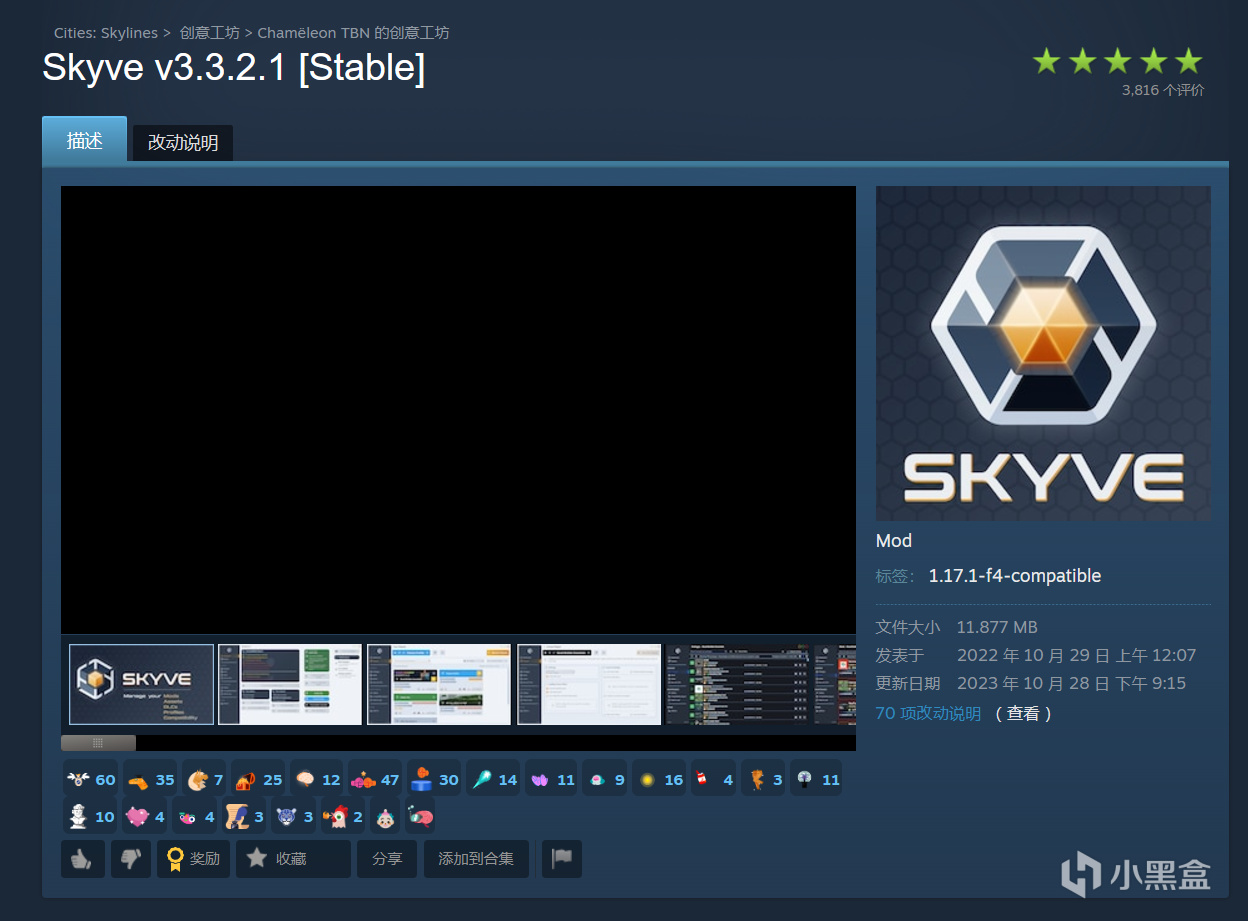Click the comet award badge showing 14

tap(493, 779)
